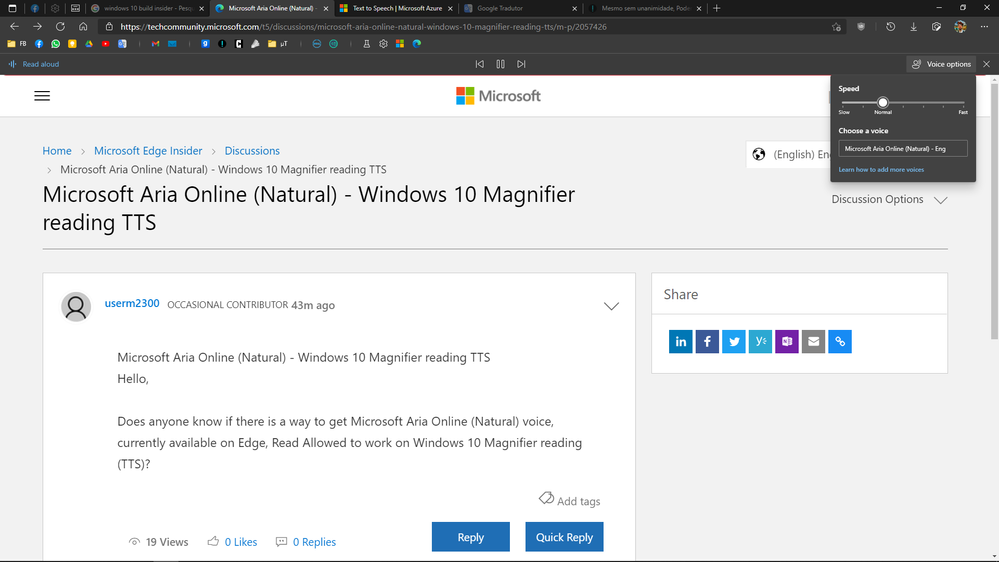Open the µT bookmarks folder
Screen dimensions: 999x562
coord(278,44)
